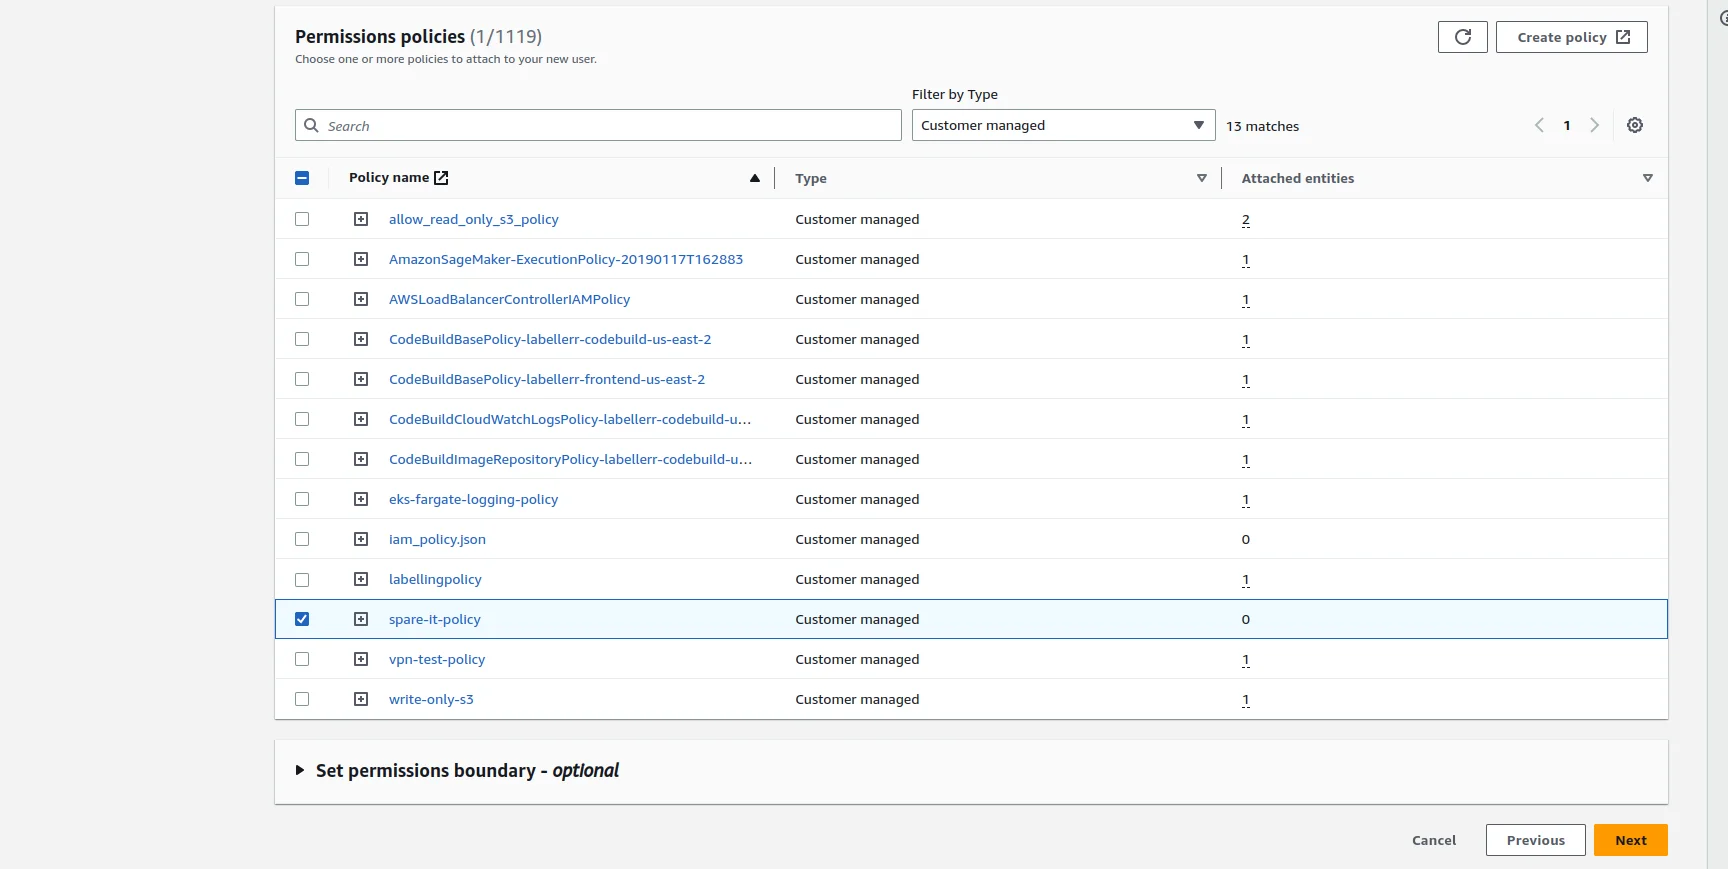Open external link icon beside Policy name
Image resolution: width=1728 pixels, height=869 pixels.
point(441,177)
